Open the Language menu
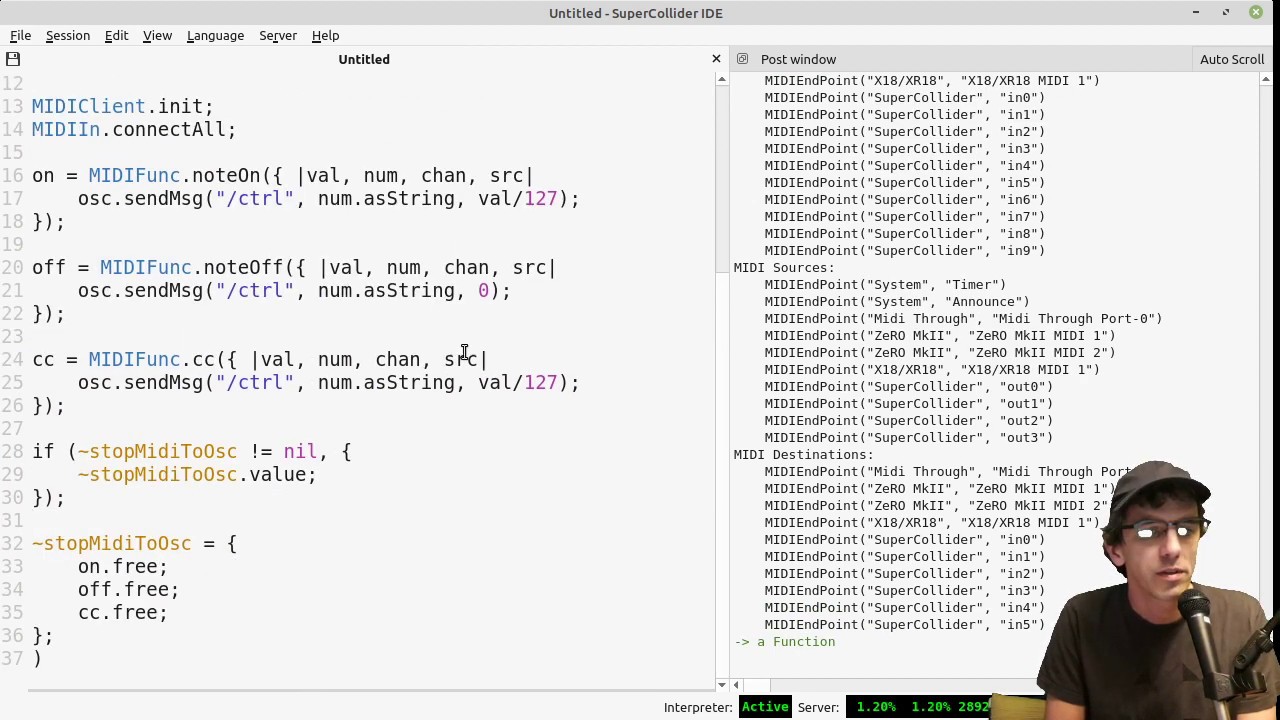1280x720 pixels. (x=215, y=35)
